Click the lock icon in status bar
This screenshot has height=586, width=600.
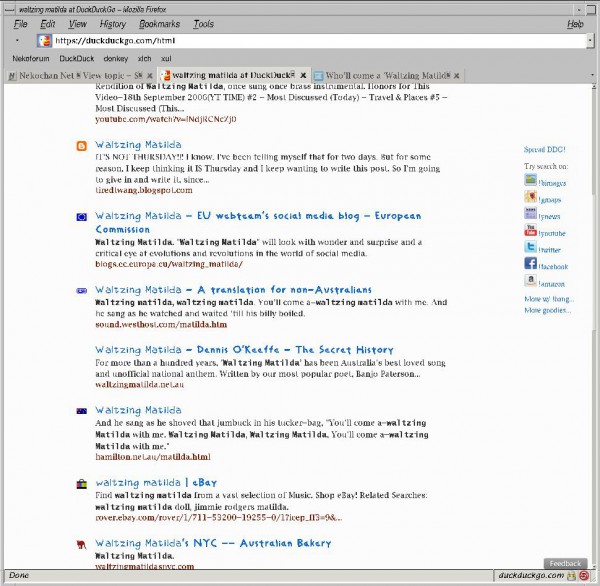pyautogui.click(x=571, y=576)
